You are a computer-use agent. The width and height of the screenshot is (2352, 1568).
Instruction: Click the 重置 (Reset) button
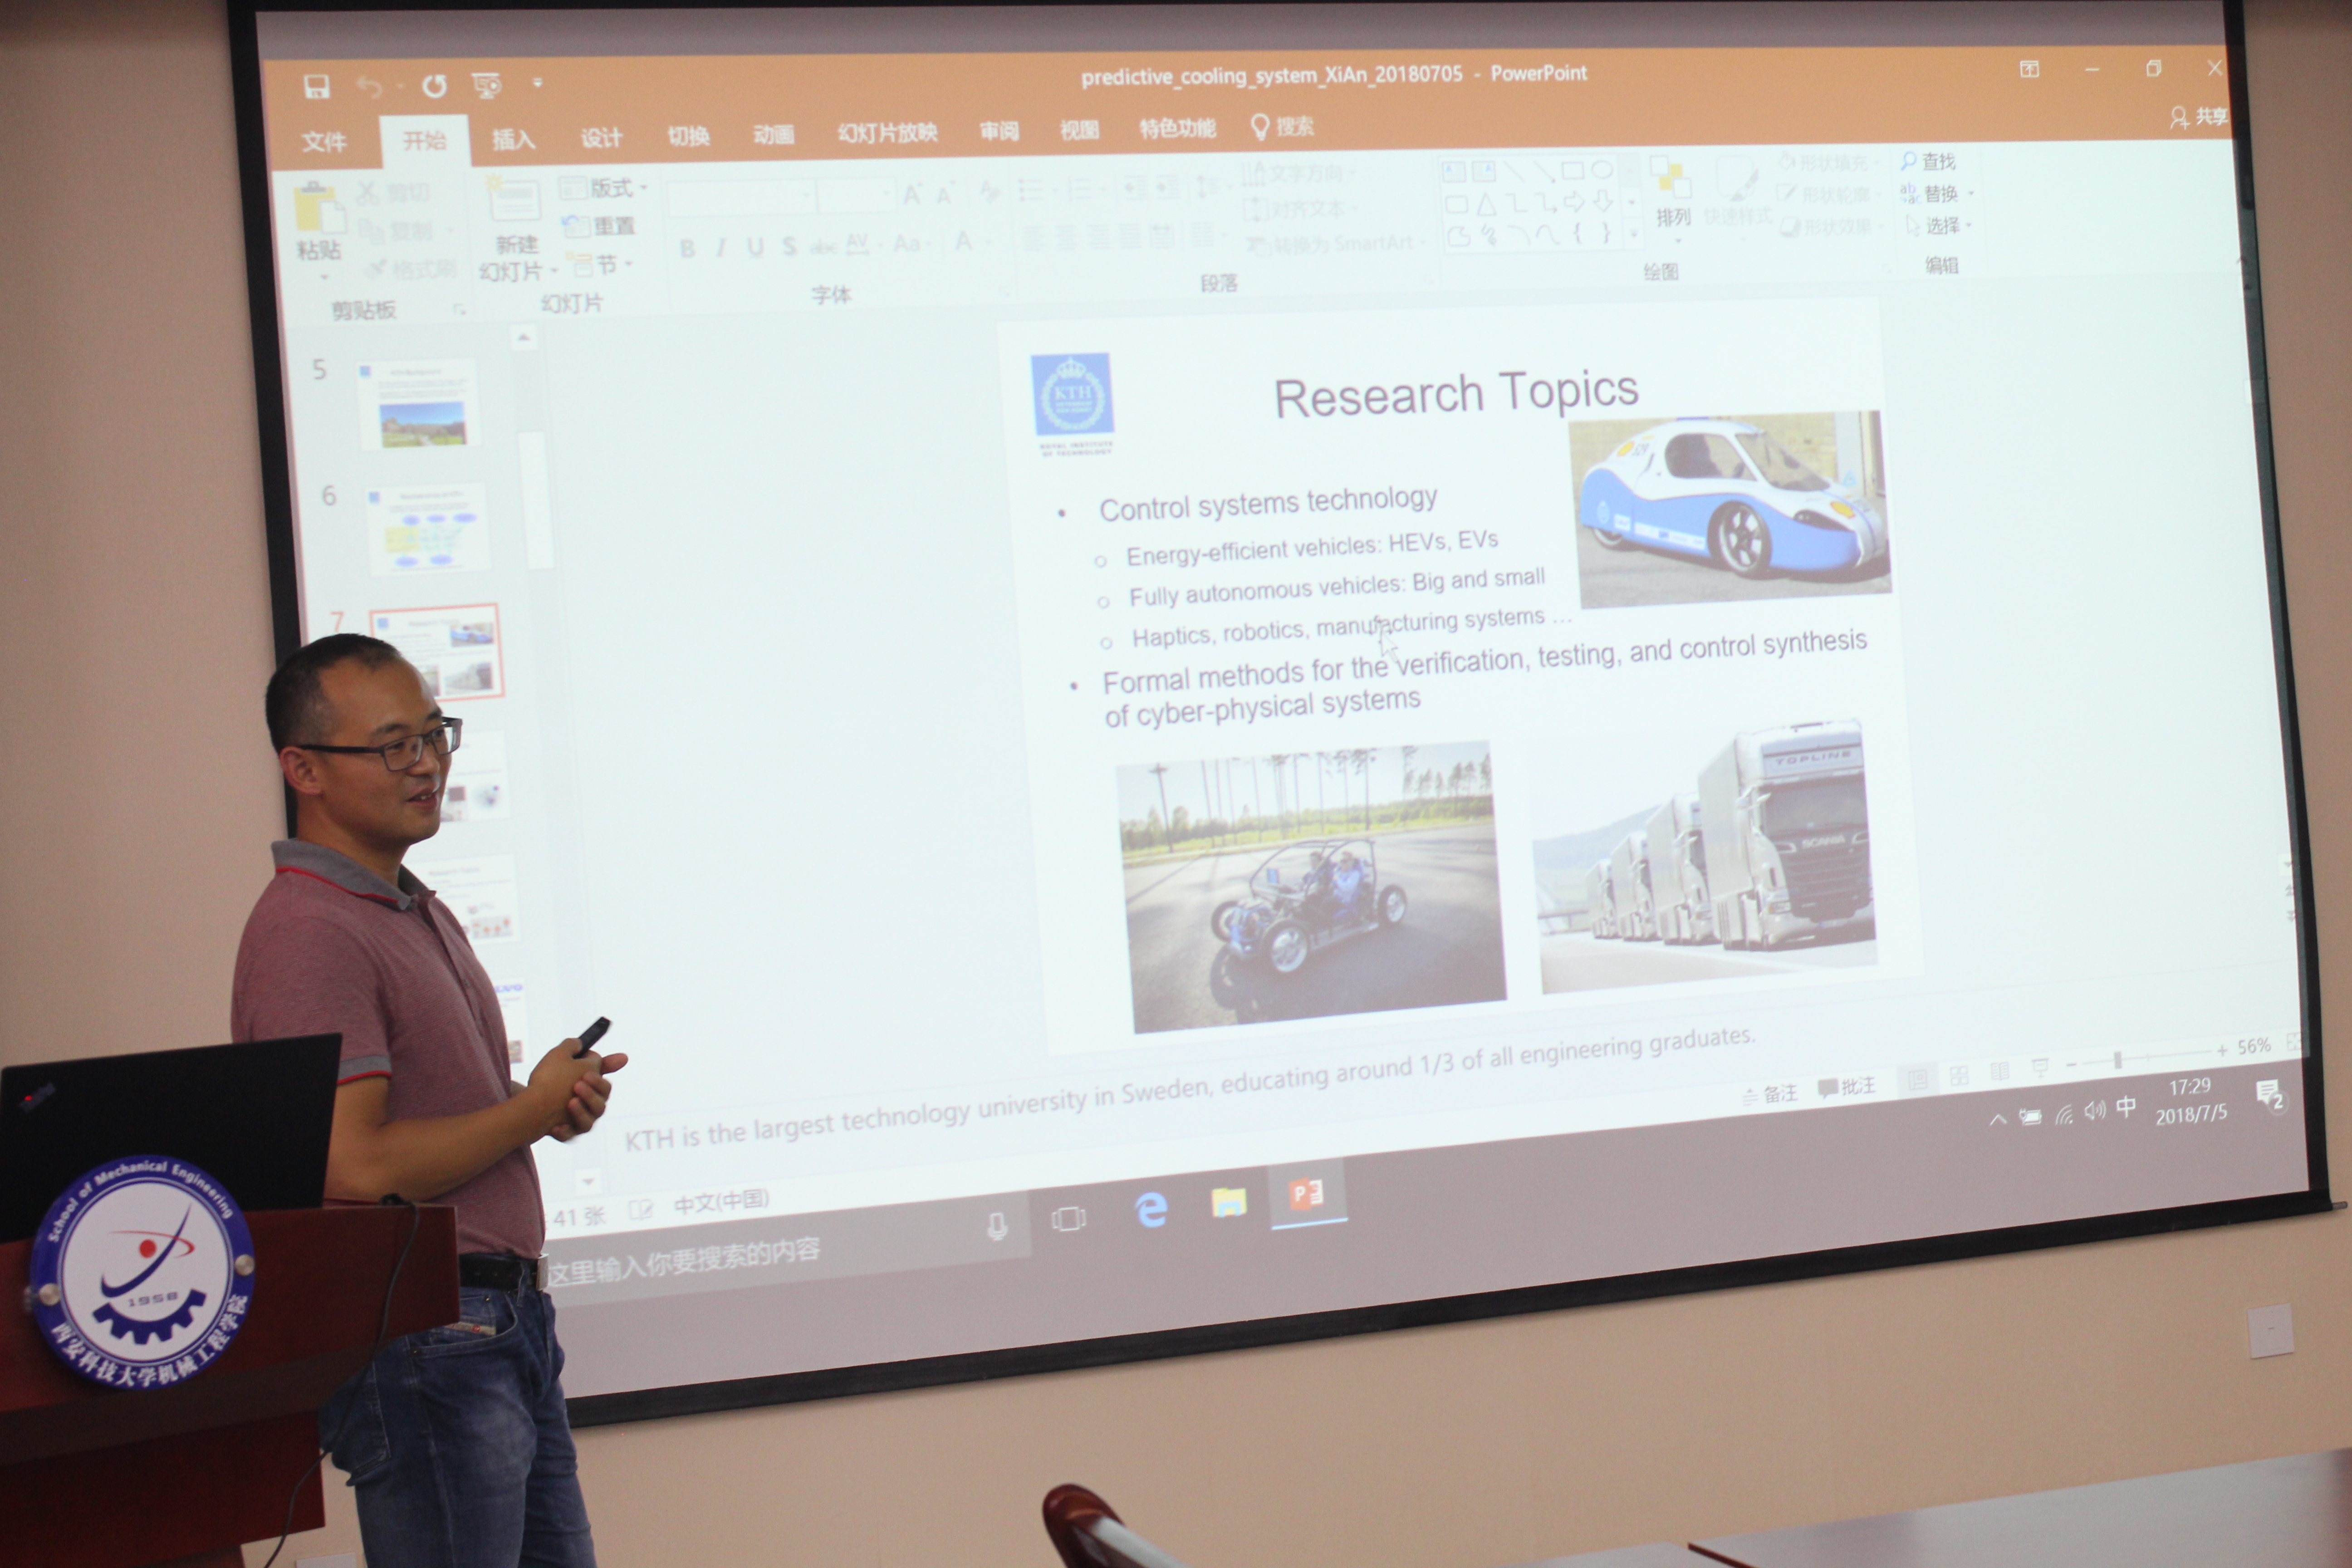(599, 225)
